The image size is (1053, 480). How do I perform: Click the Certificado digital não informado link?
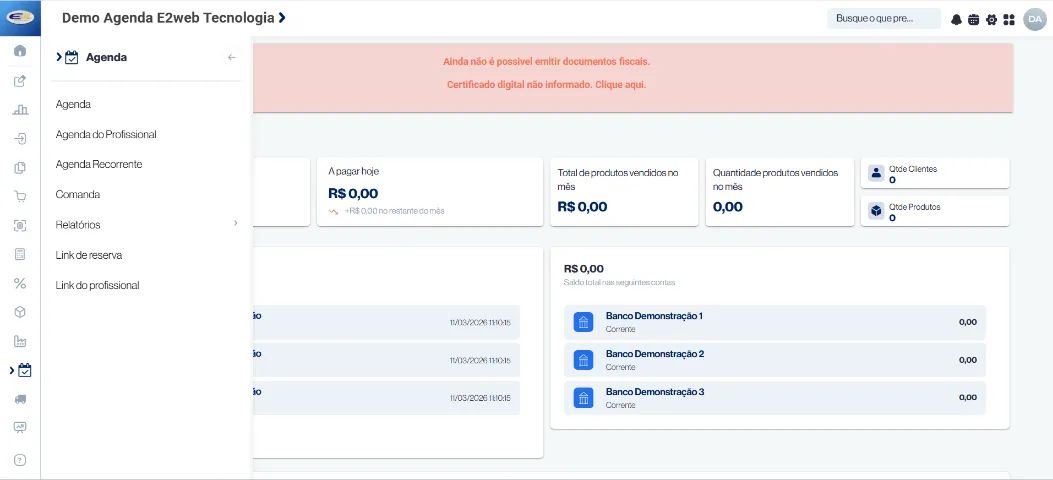click(547, 85)
